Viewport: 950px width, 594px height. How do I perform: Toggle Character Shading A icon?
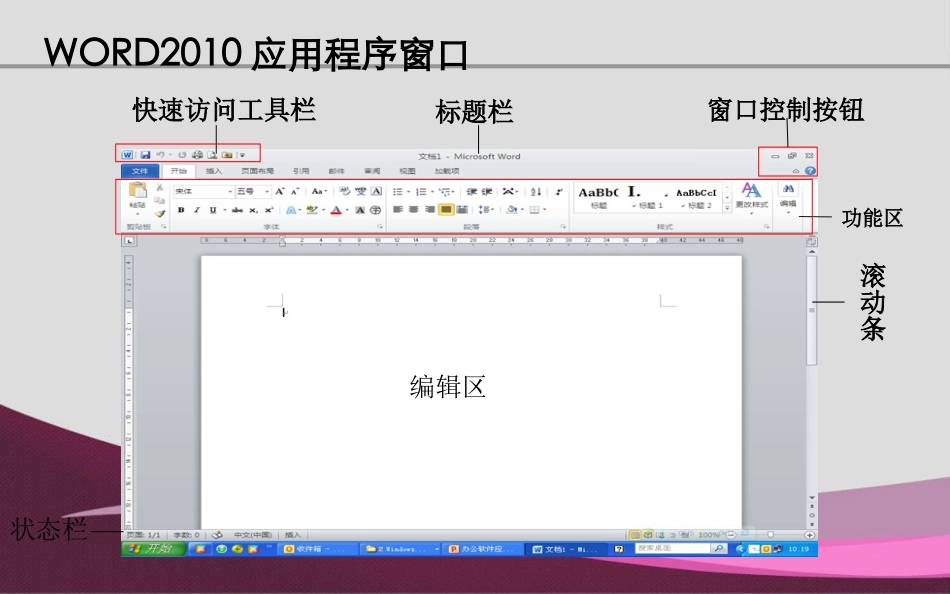pyautogui.click(x=360, y=210)
